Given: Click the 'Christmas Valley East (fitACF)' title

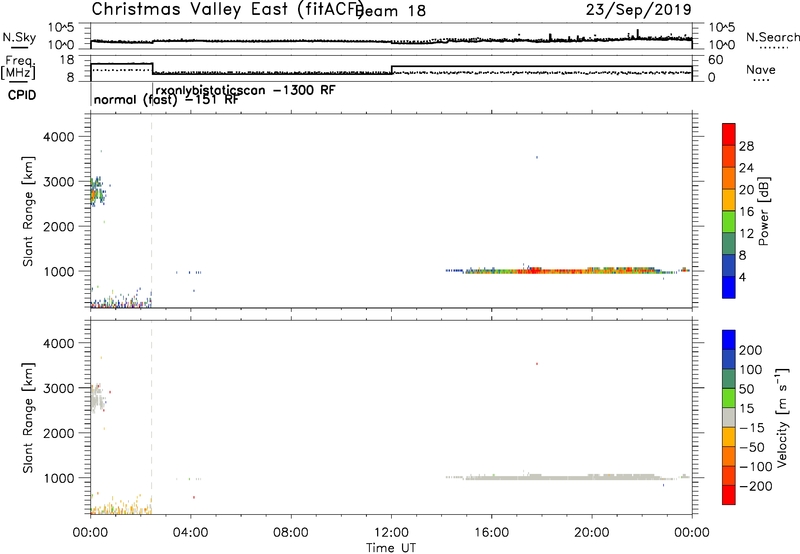Looking at the screenshot, I should [x=228, y=9].
